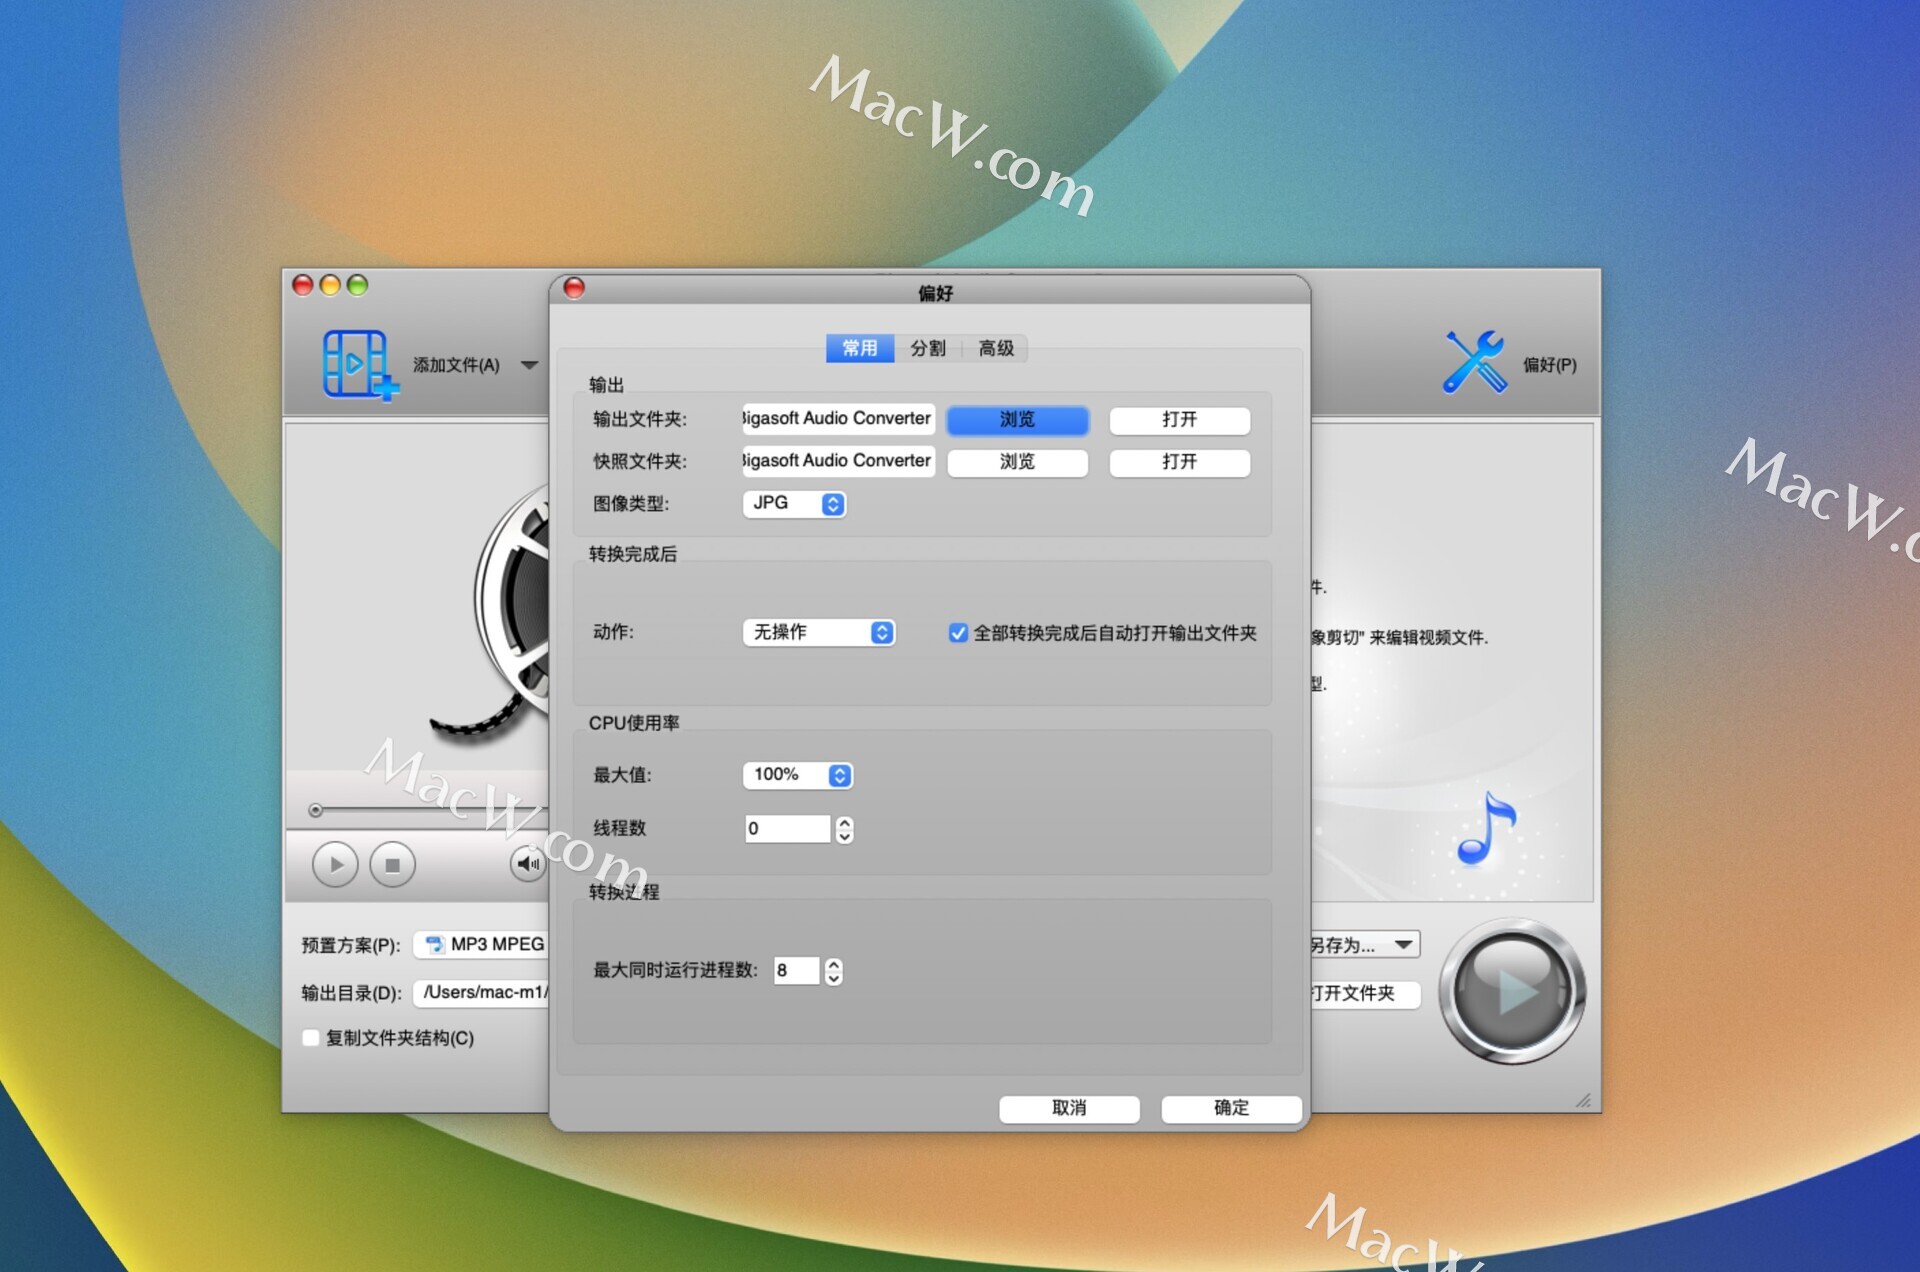
Task: Click the 确定 button
Action: coord(1231,1108)
